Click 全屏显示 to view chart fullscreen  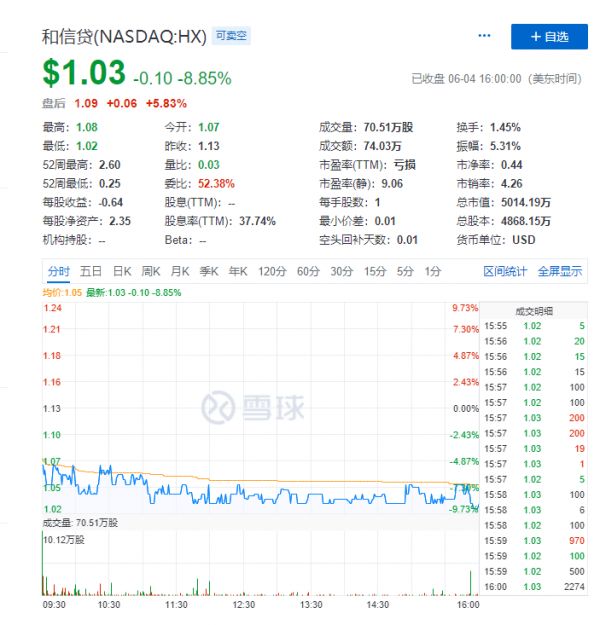tap(560, 271)
